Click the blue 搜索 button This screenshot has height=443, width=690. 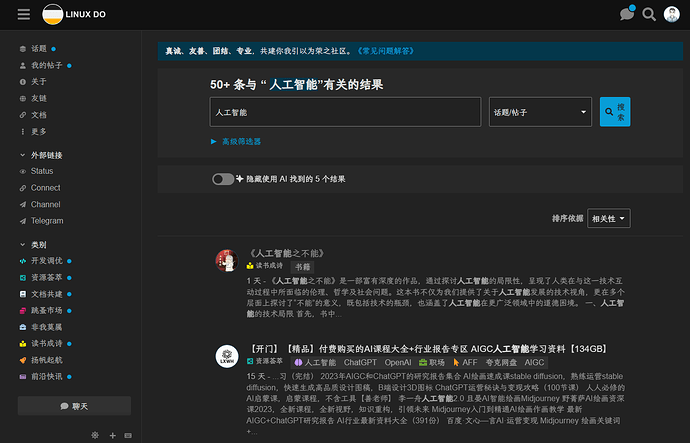[615, 112]
